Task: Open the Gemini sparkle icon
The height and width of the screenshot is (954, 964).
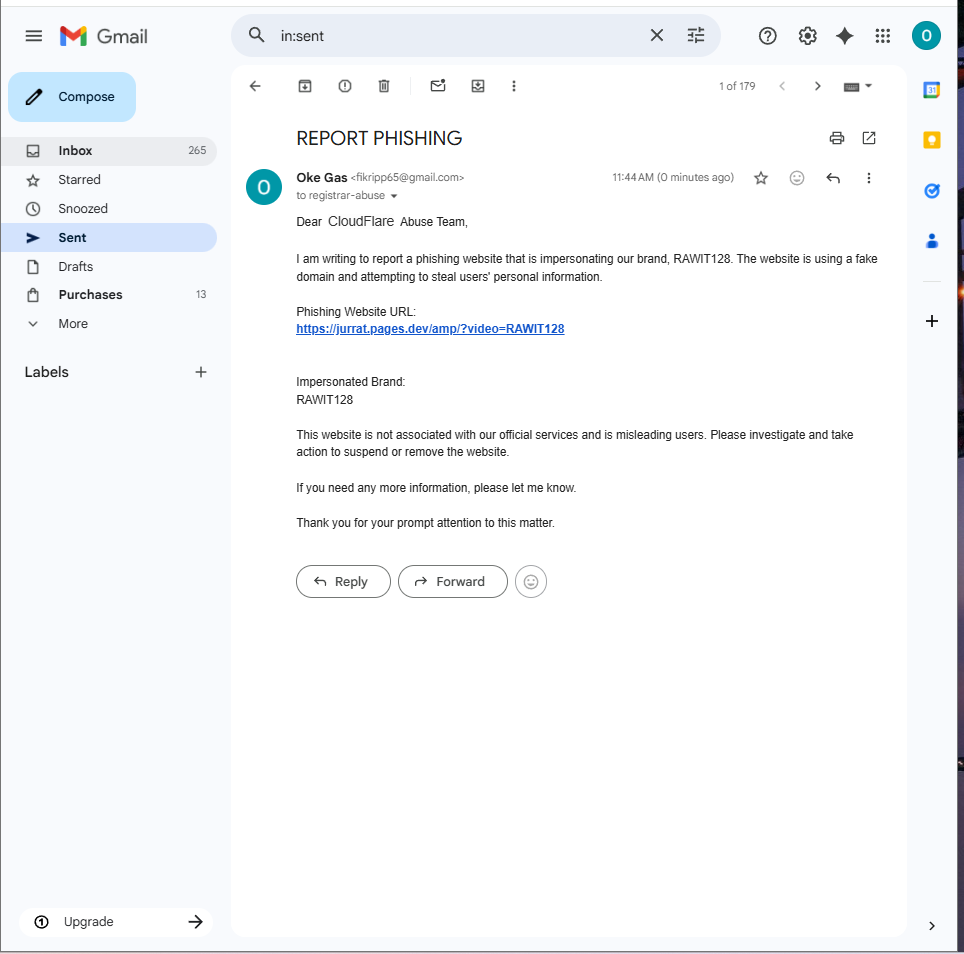Action: [845, 36]
